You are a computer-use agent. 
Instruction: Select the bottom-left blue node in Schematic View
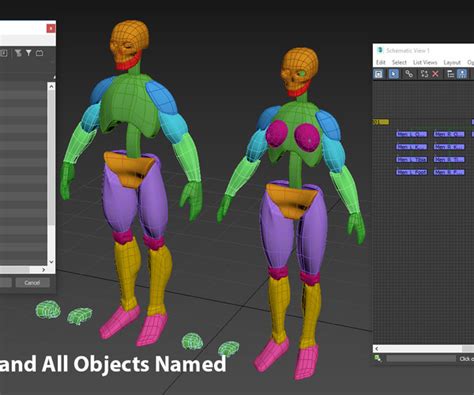(412, 172)
